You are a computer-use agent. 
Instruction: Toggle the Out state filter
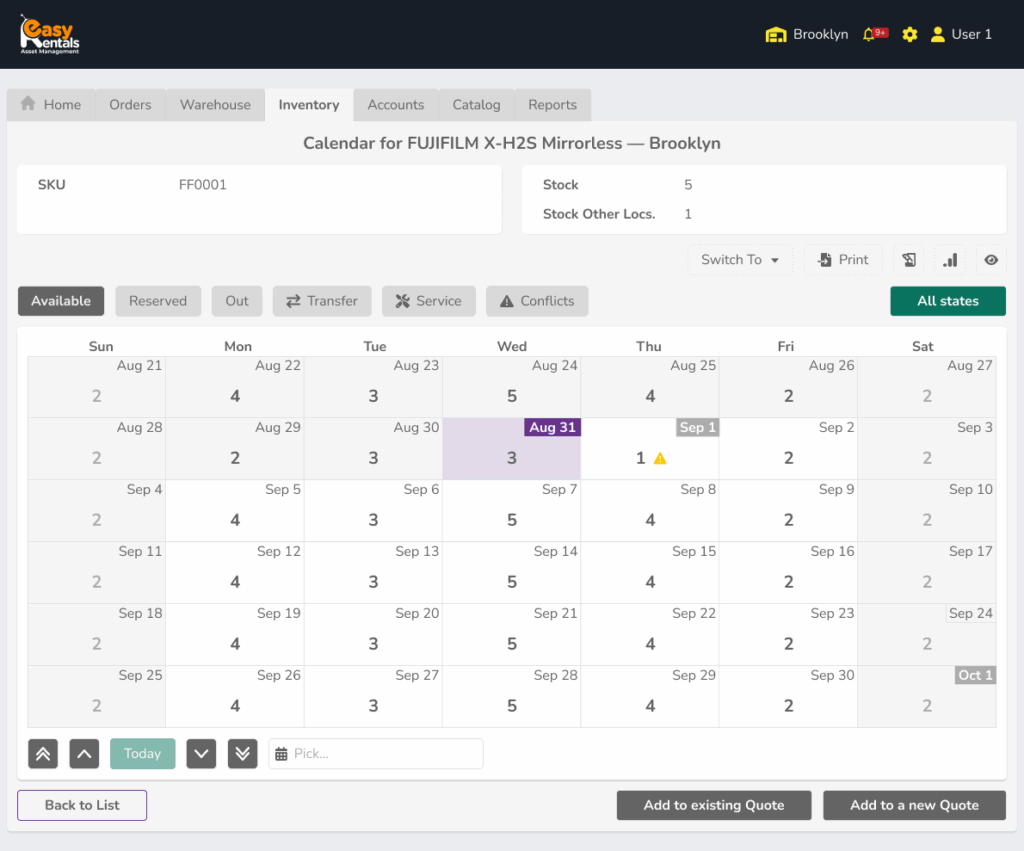(237, 301)
